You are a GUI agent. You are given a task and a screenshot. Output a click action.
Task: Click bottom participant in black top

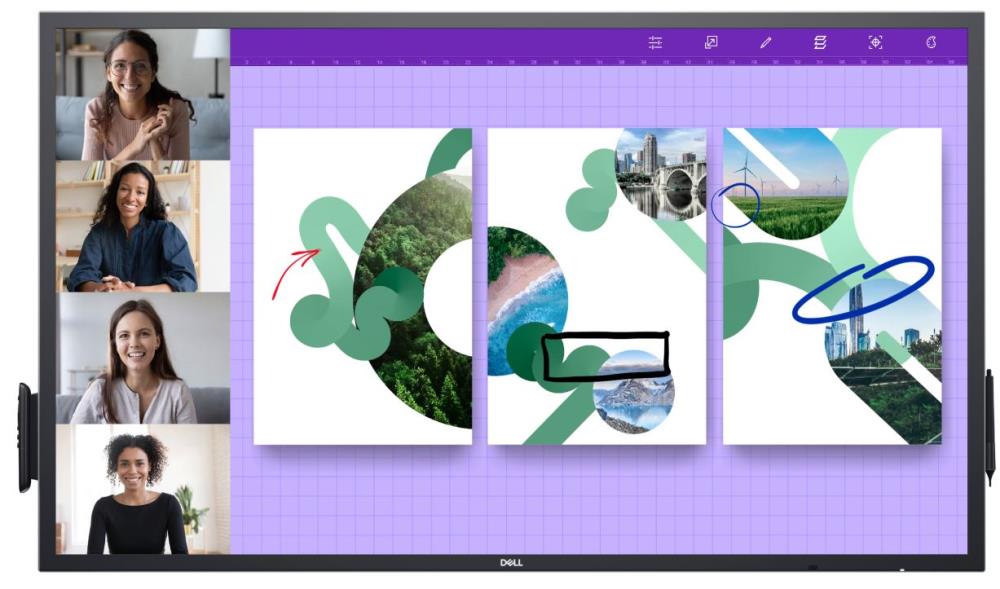click(x=142, y=490)
